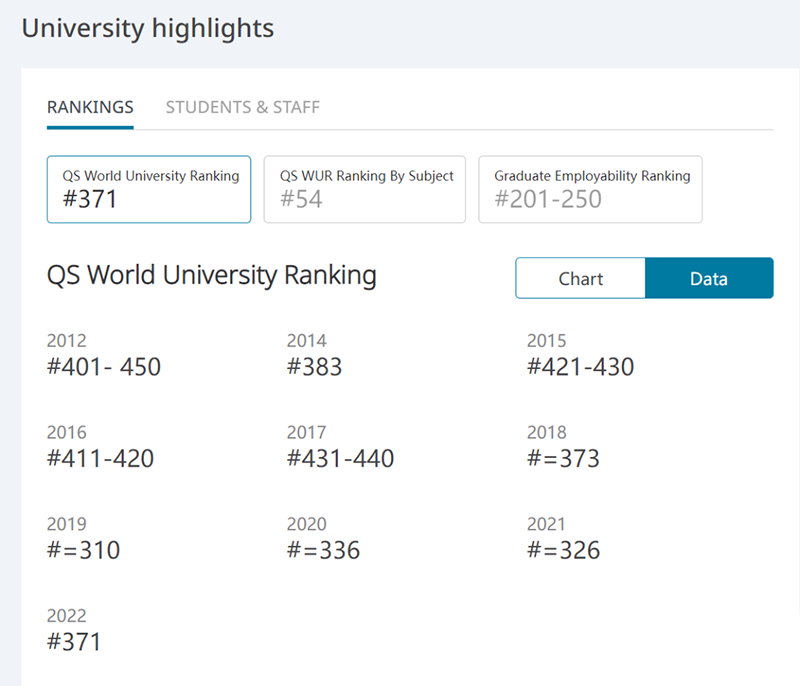Click the 2020 rank #=336
This screenshot has height=686, width=800.
pos(323,550)
